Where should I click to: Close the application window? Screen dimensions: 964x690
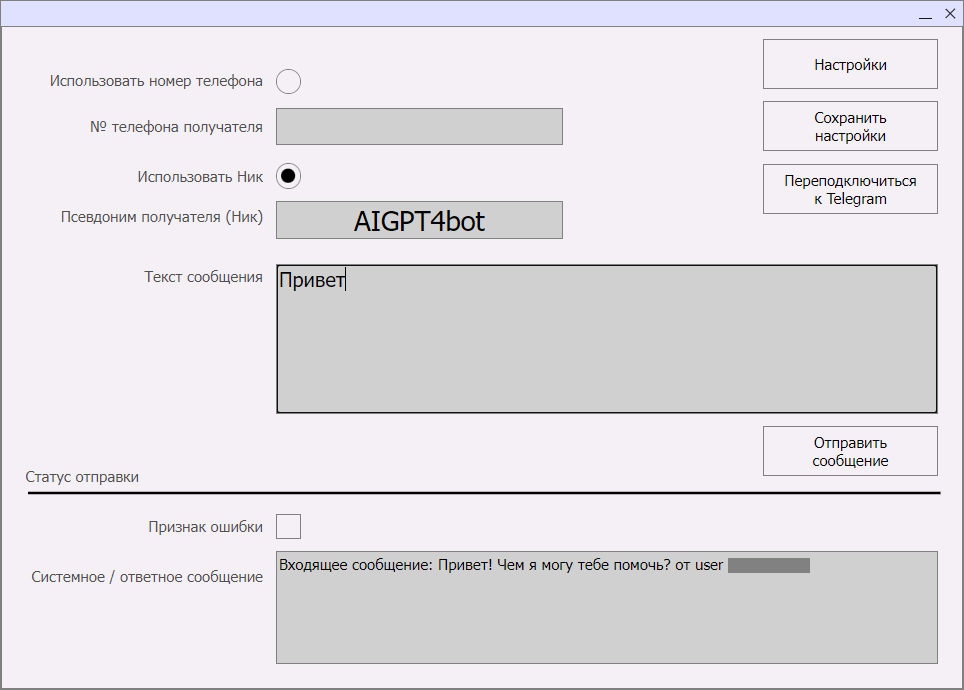[949, 13]
